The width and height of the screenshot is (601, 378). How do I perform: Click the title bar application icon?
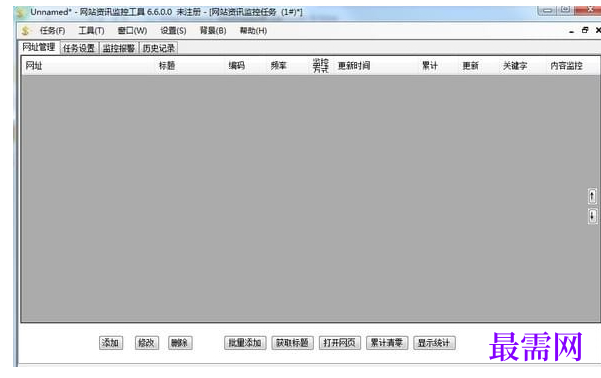click(x=21, y=13)
